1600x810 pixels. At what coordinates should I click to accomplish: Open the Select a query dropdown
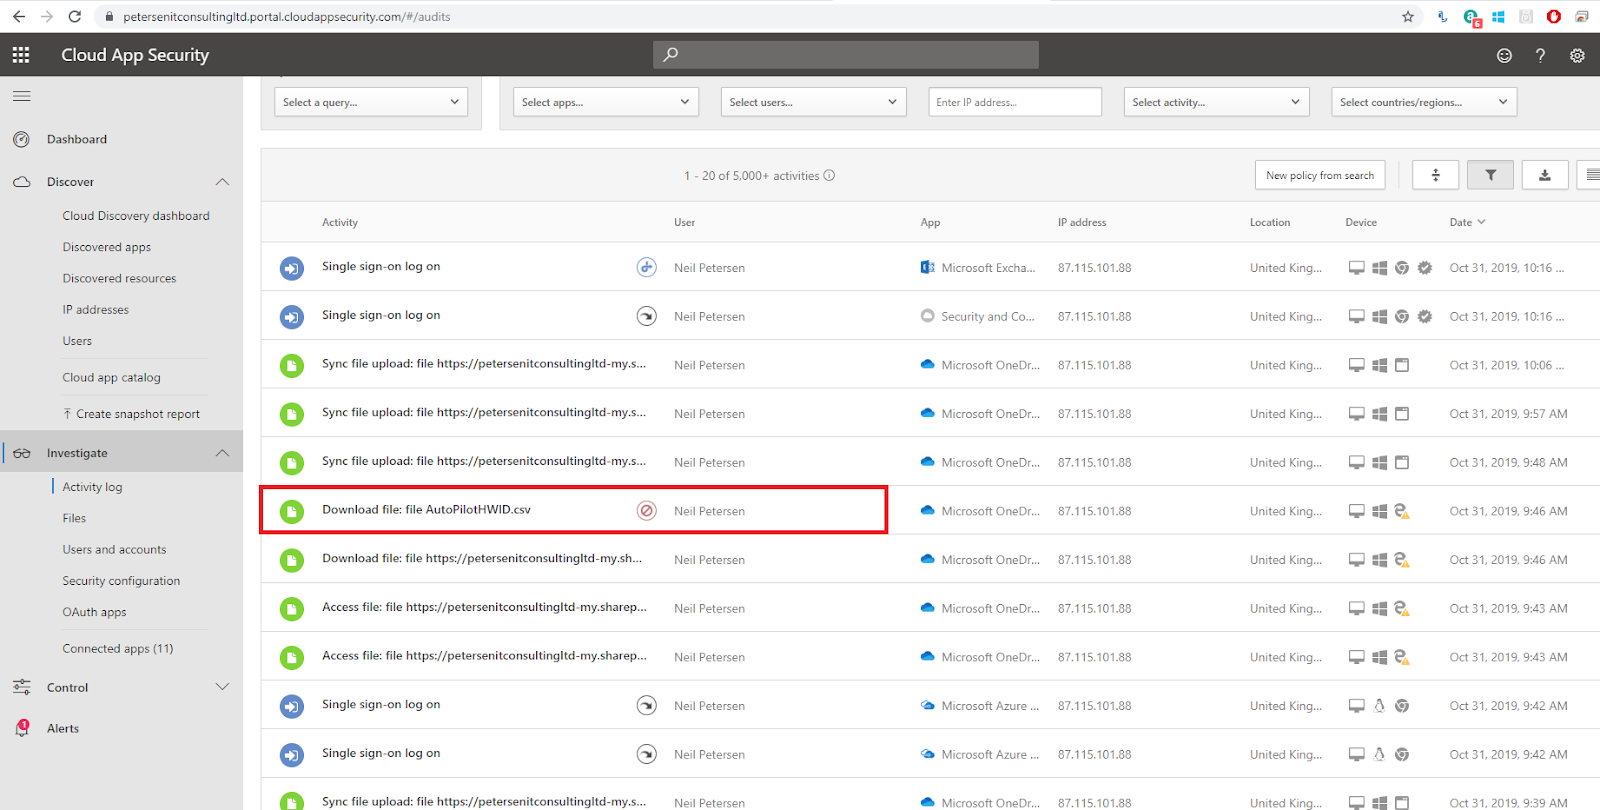pyautogui.click(x=371, y=102)
